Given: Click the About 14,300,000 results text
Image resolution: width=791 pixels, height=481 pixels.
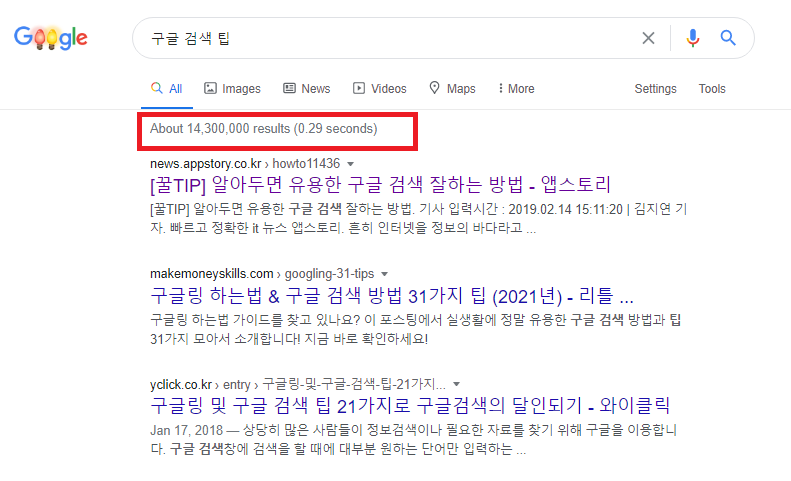Looking at the screenshot, I should coord(263,129).
